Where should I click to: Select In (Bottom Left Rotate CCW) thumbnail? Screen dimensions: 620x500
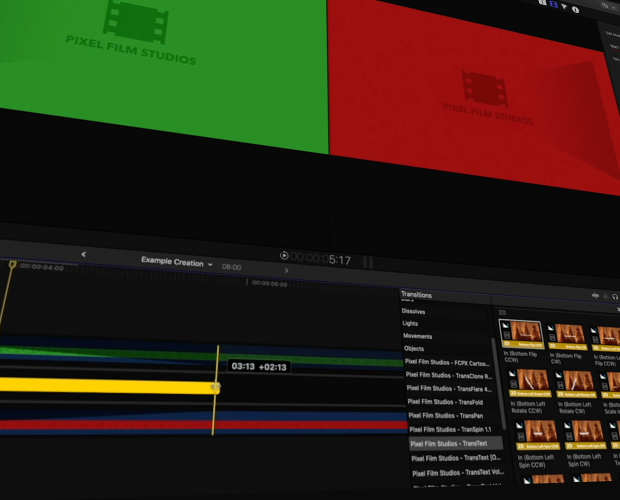click(530, 383)
